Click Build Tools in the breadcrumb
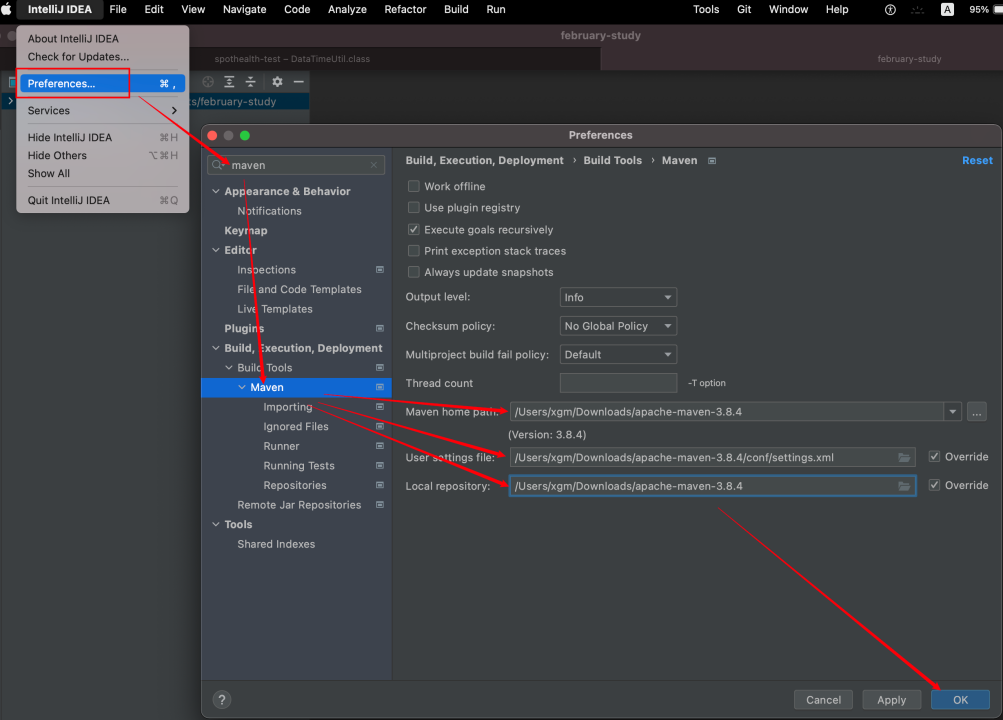Viewport: 1003px width, 720px height. [612, 160]
